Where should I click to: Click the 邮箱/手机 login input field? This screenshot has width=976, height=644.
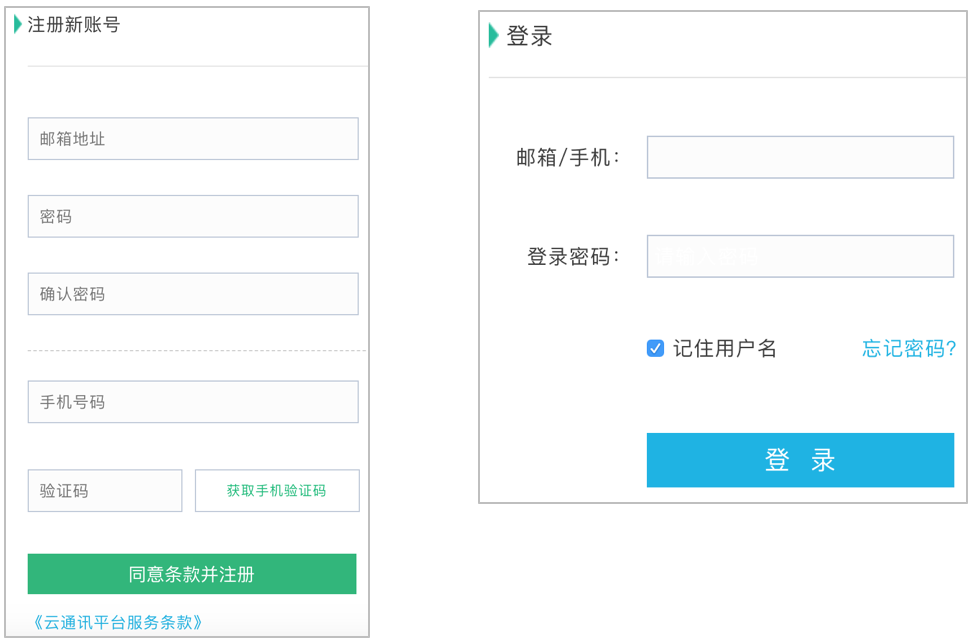[800, 158]
